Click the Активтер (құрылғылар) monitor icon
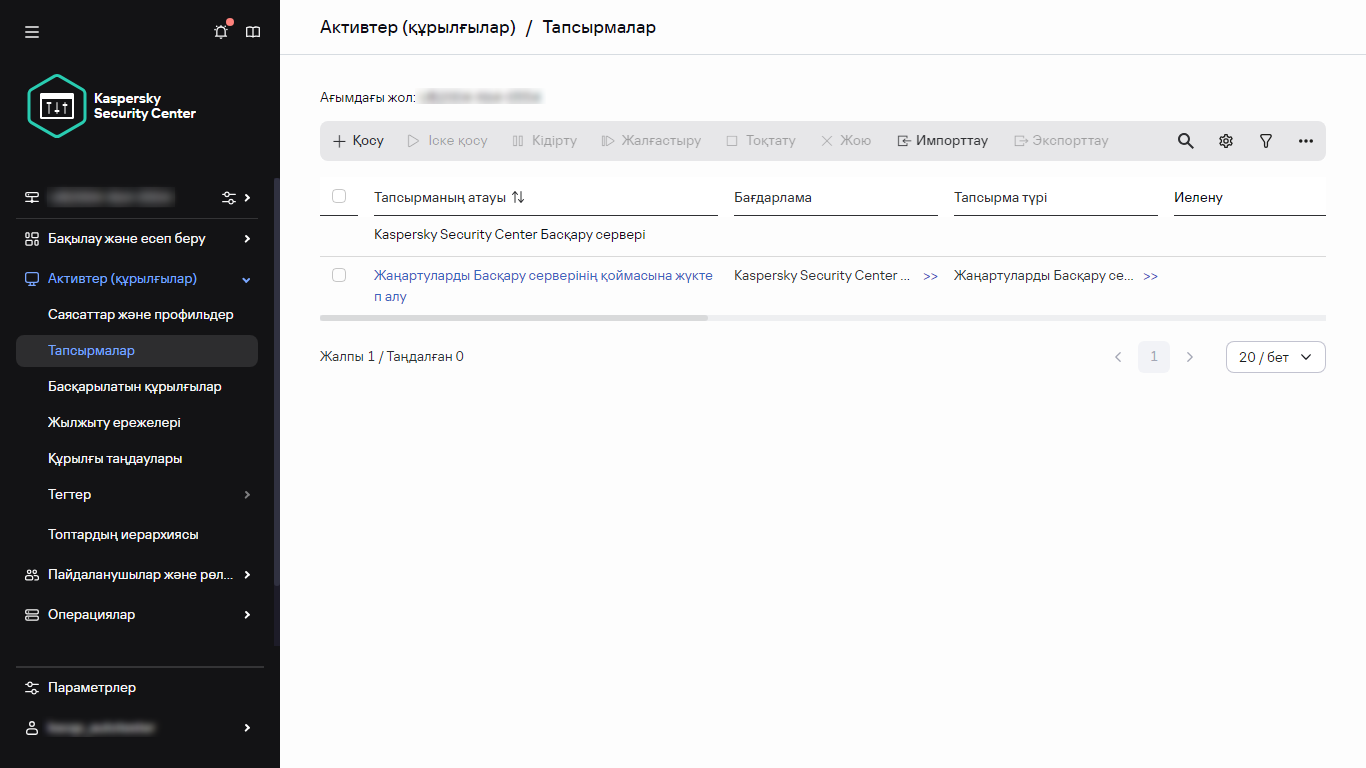This screenshot has height=768, width=1366. (x=32, y=279)
